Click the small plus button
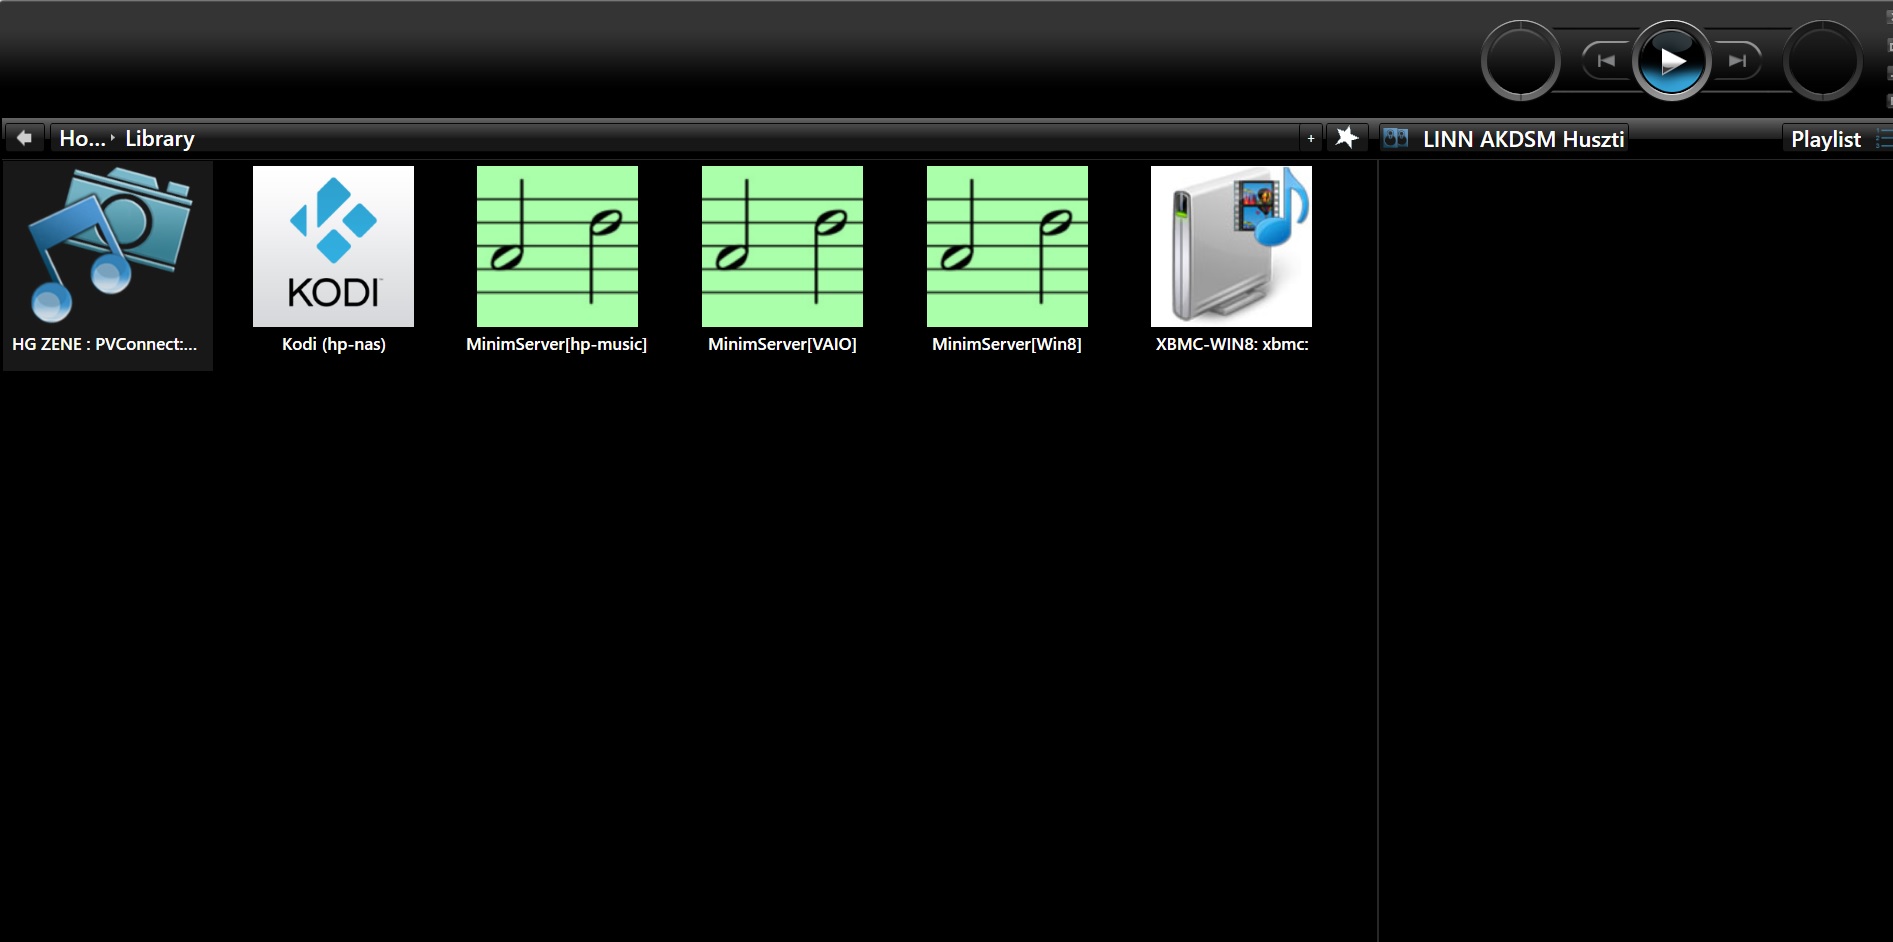 [1310, 138]
